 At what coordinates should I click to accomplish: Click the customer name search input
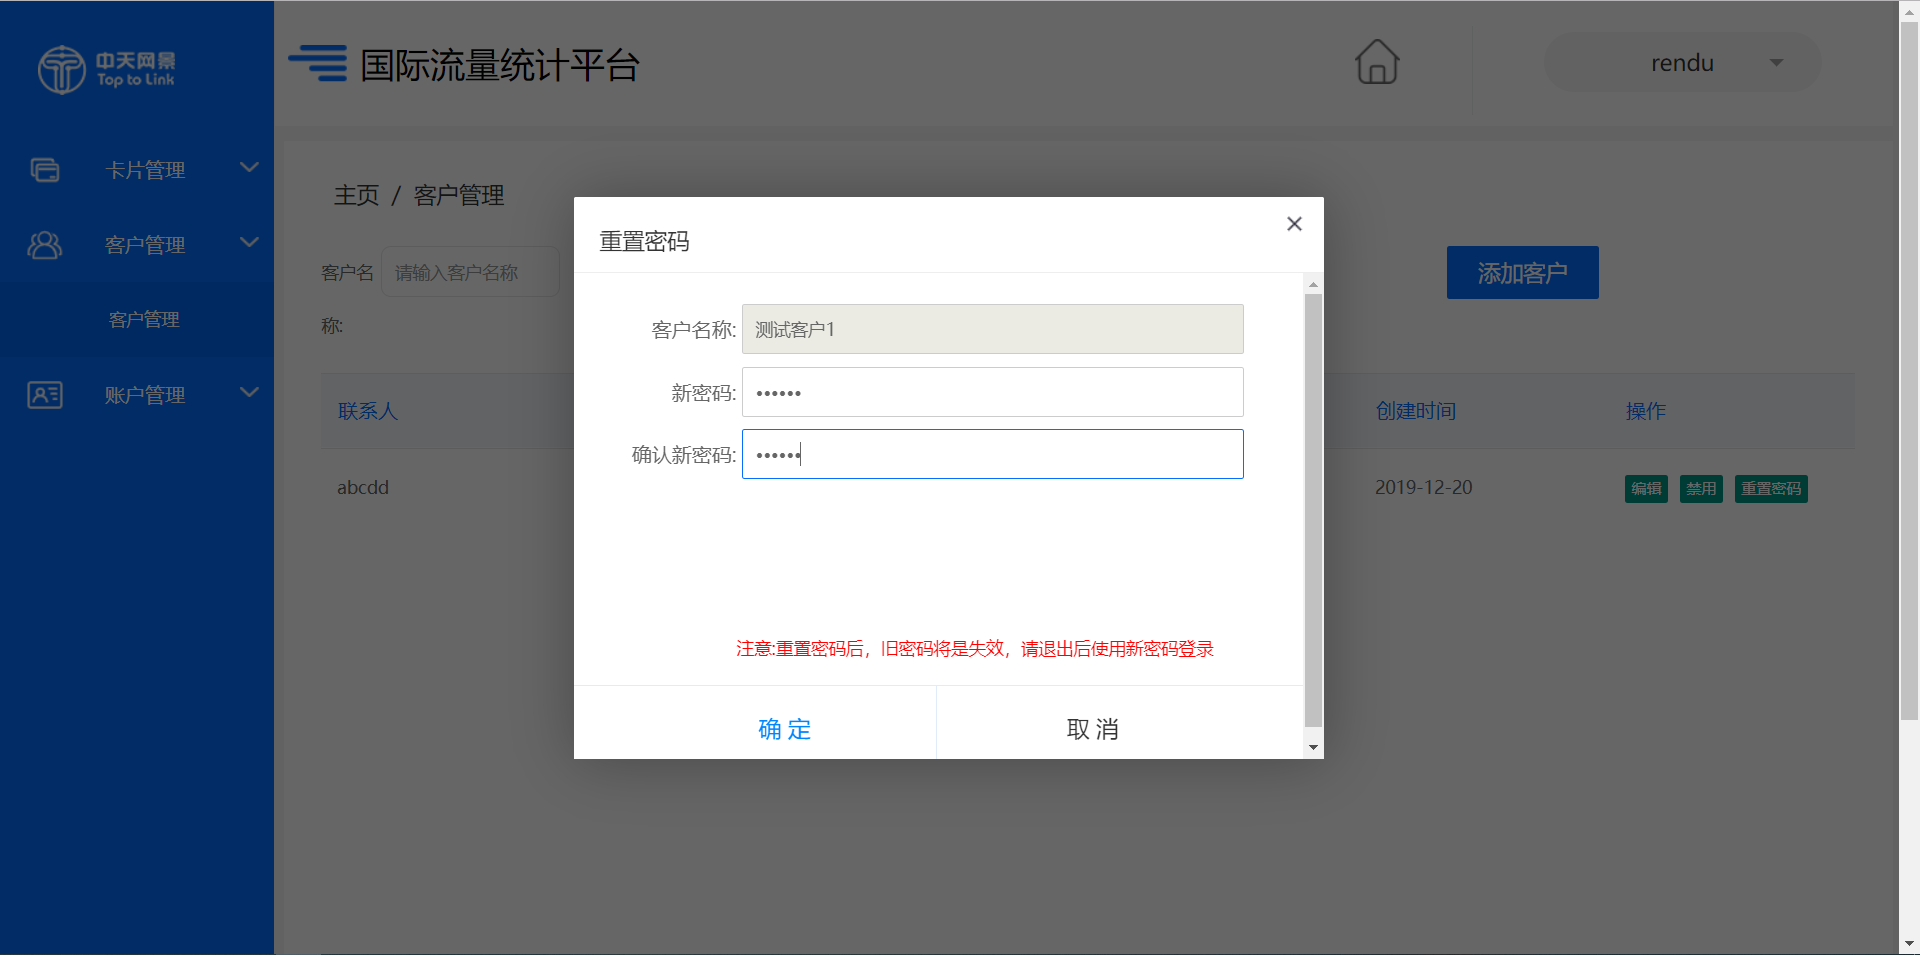(471, 272)
